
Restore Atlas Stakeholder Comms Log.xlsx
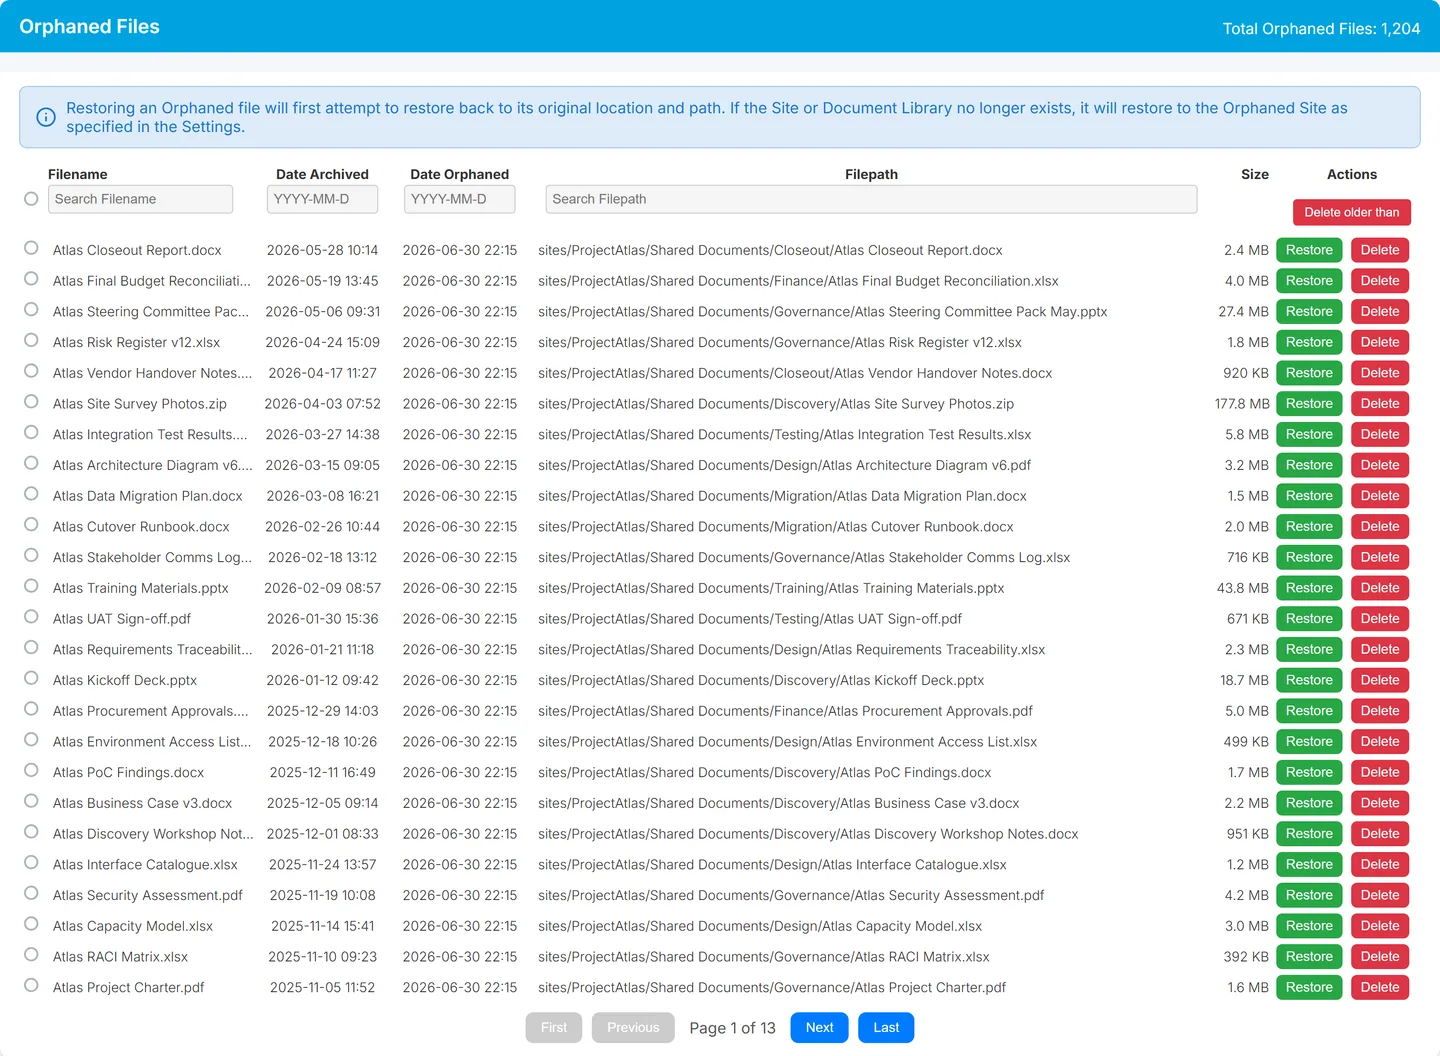[1309, 557]
